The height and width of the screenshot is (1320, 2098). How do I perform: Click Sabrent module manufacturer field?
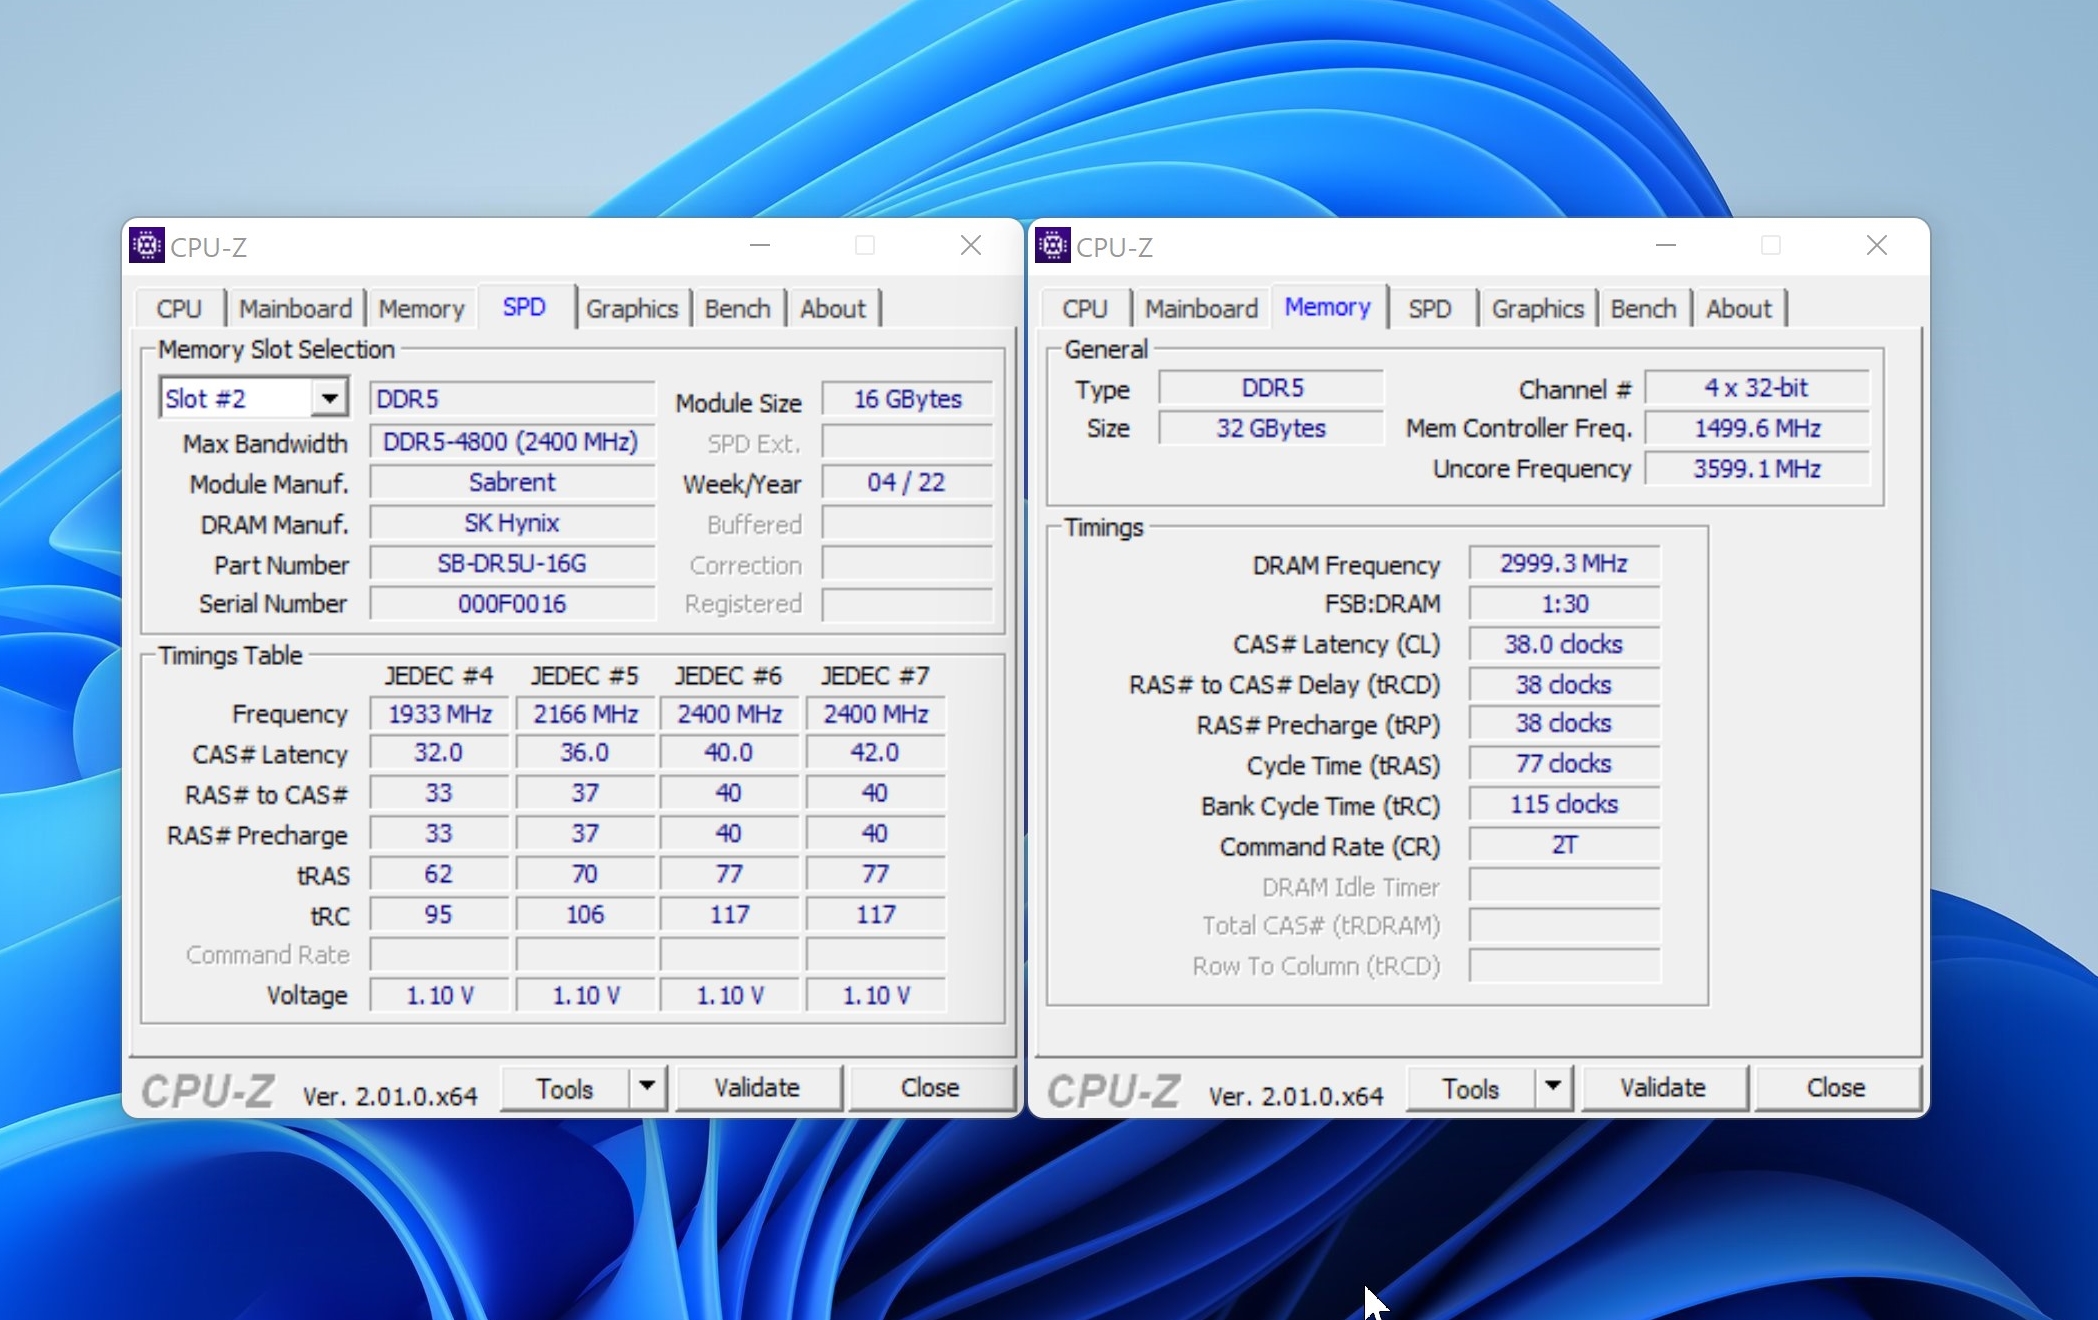pos(512,482)
